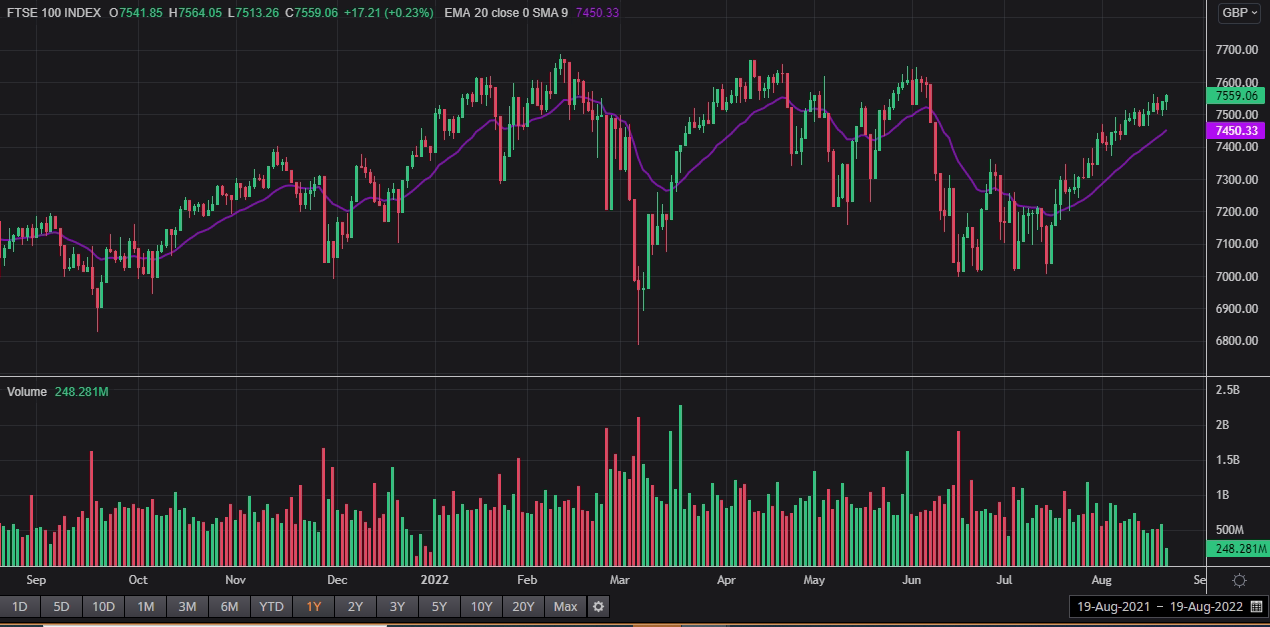Click the 2022 label on time axis
The width and height of the screenshot is (1270, 627).
click(436, 579)
